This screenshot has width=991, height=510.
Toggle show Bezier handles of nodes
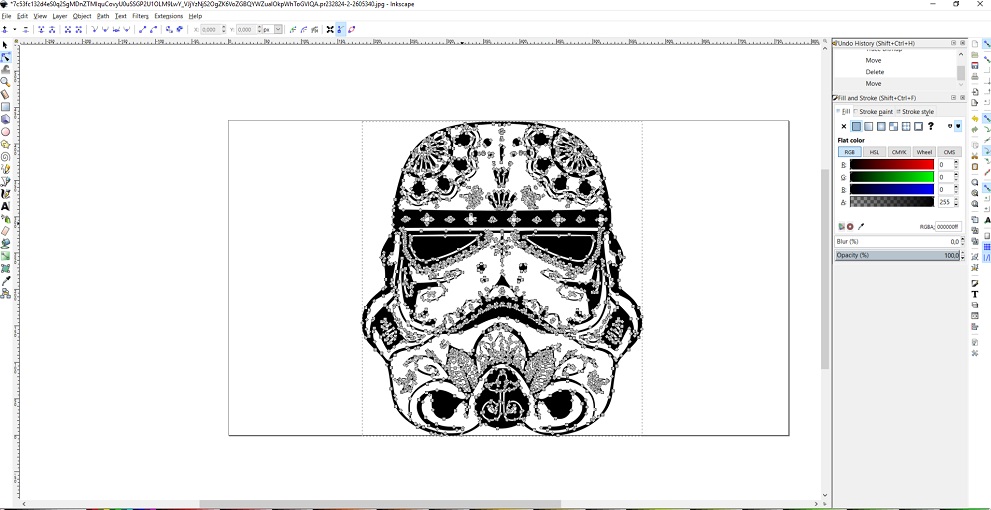341,29
